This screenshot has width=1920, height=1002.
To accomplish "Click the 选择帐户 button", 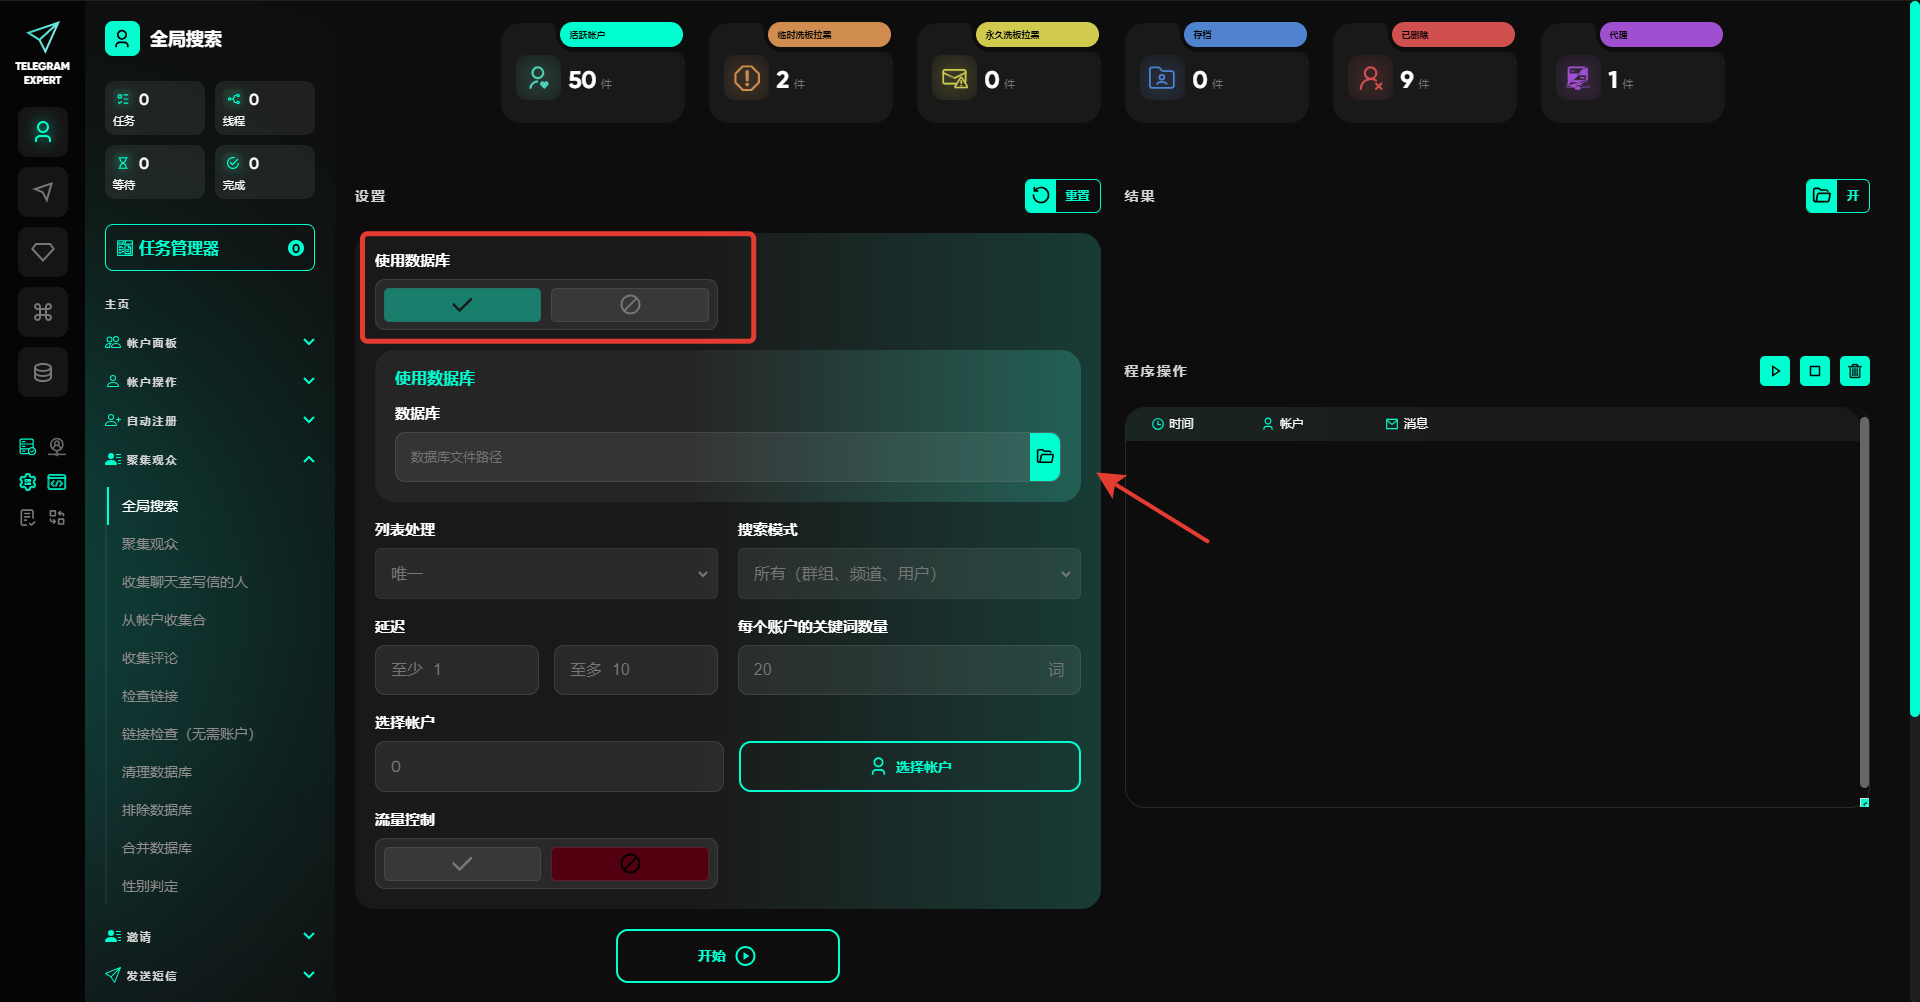I will click(x=909, y=767).
